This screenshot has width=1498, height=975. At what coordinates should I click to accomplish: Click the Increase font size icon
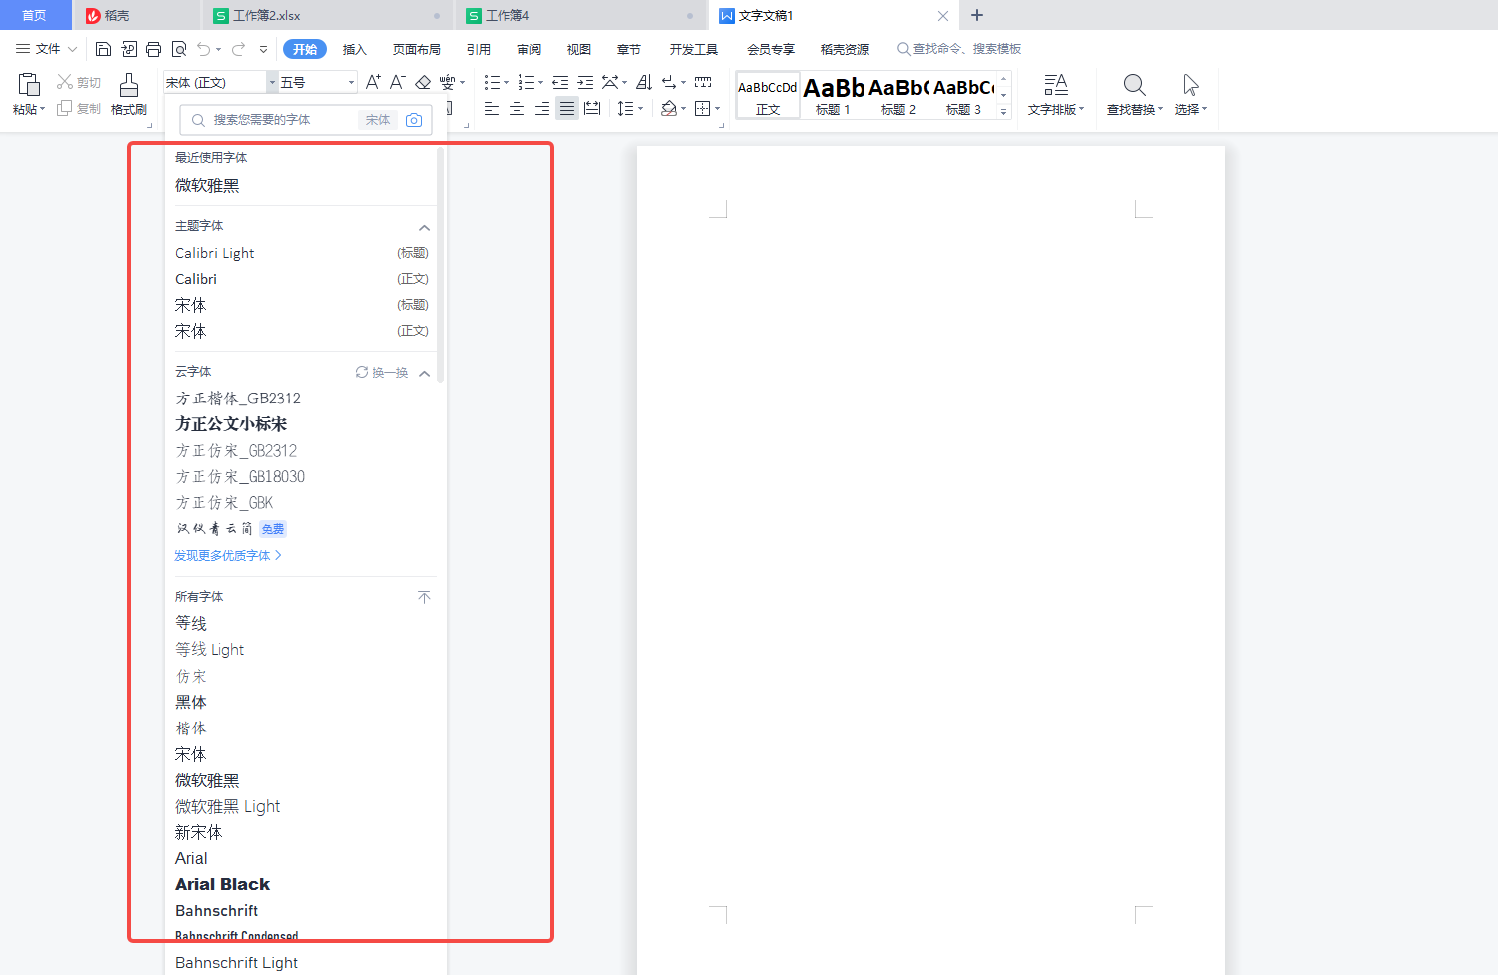tap(373, 82)
